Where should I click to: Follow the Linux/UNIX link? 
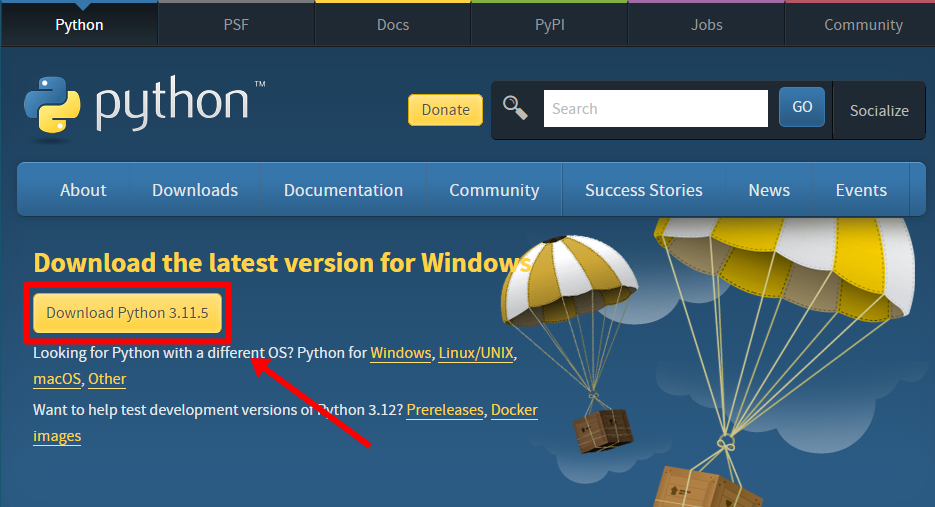coord(476,353)
